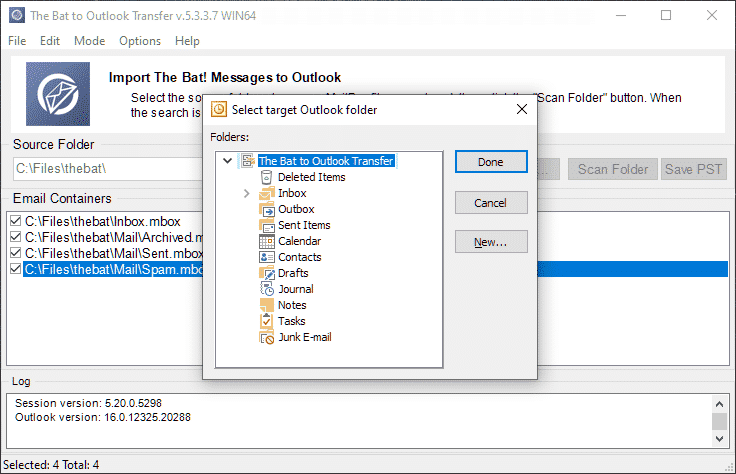Click the Scan Folder button
The height and width of the screenshot is (474, 736).
point(613,169)
